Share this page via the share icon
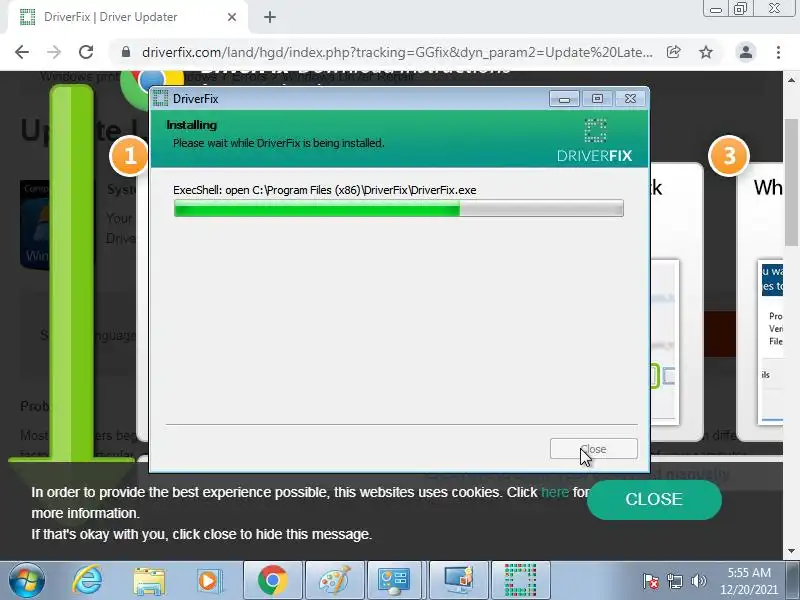This screenshot has height=600, width=800. [x=673, y=52]
